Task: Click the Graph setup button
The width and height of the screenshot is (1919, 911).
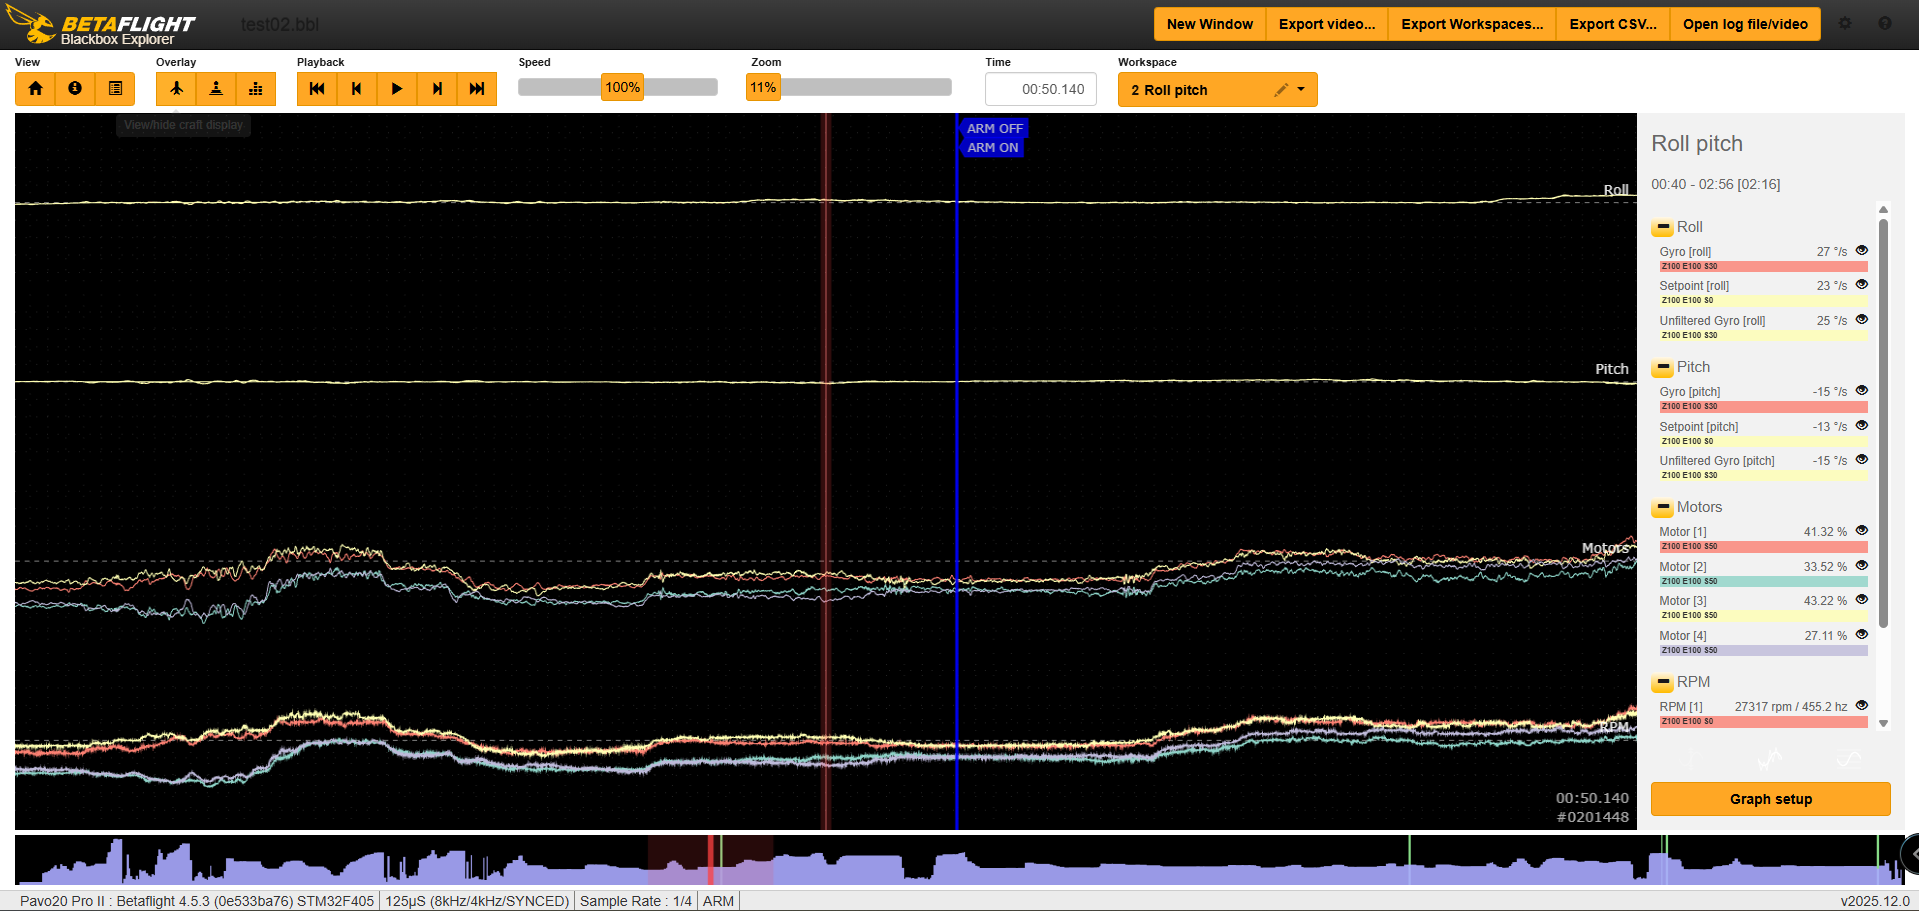Action: pyautogui.click(x=1770, y=799)
